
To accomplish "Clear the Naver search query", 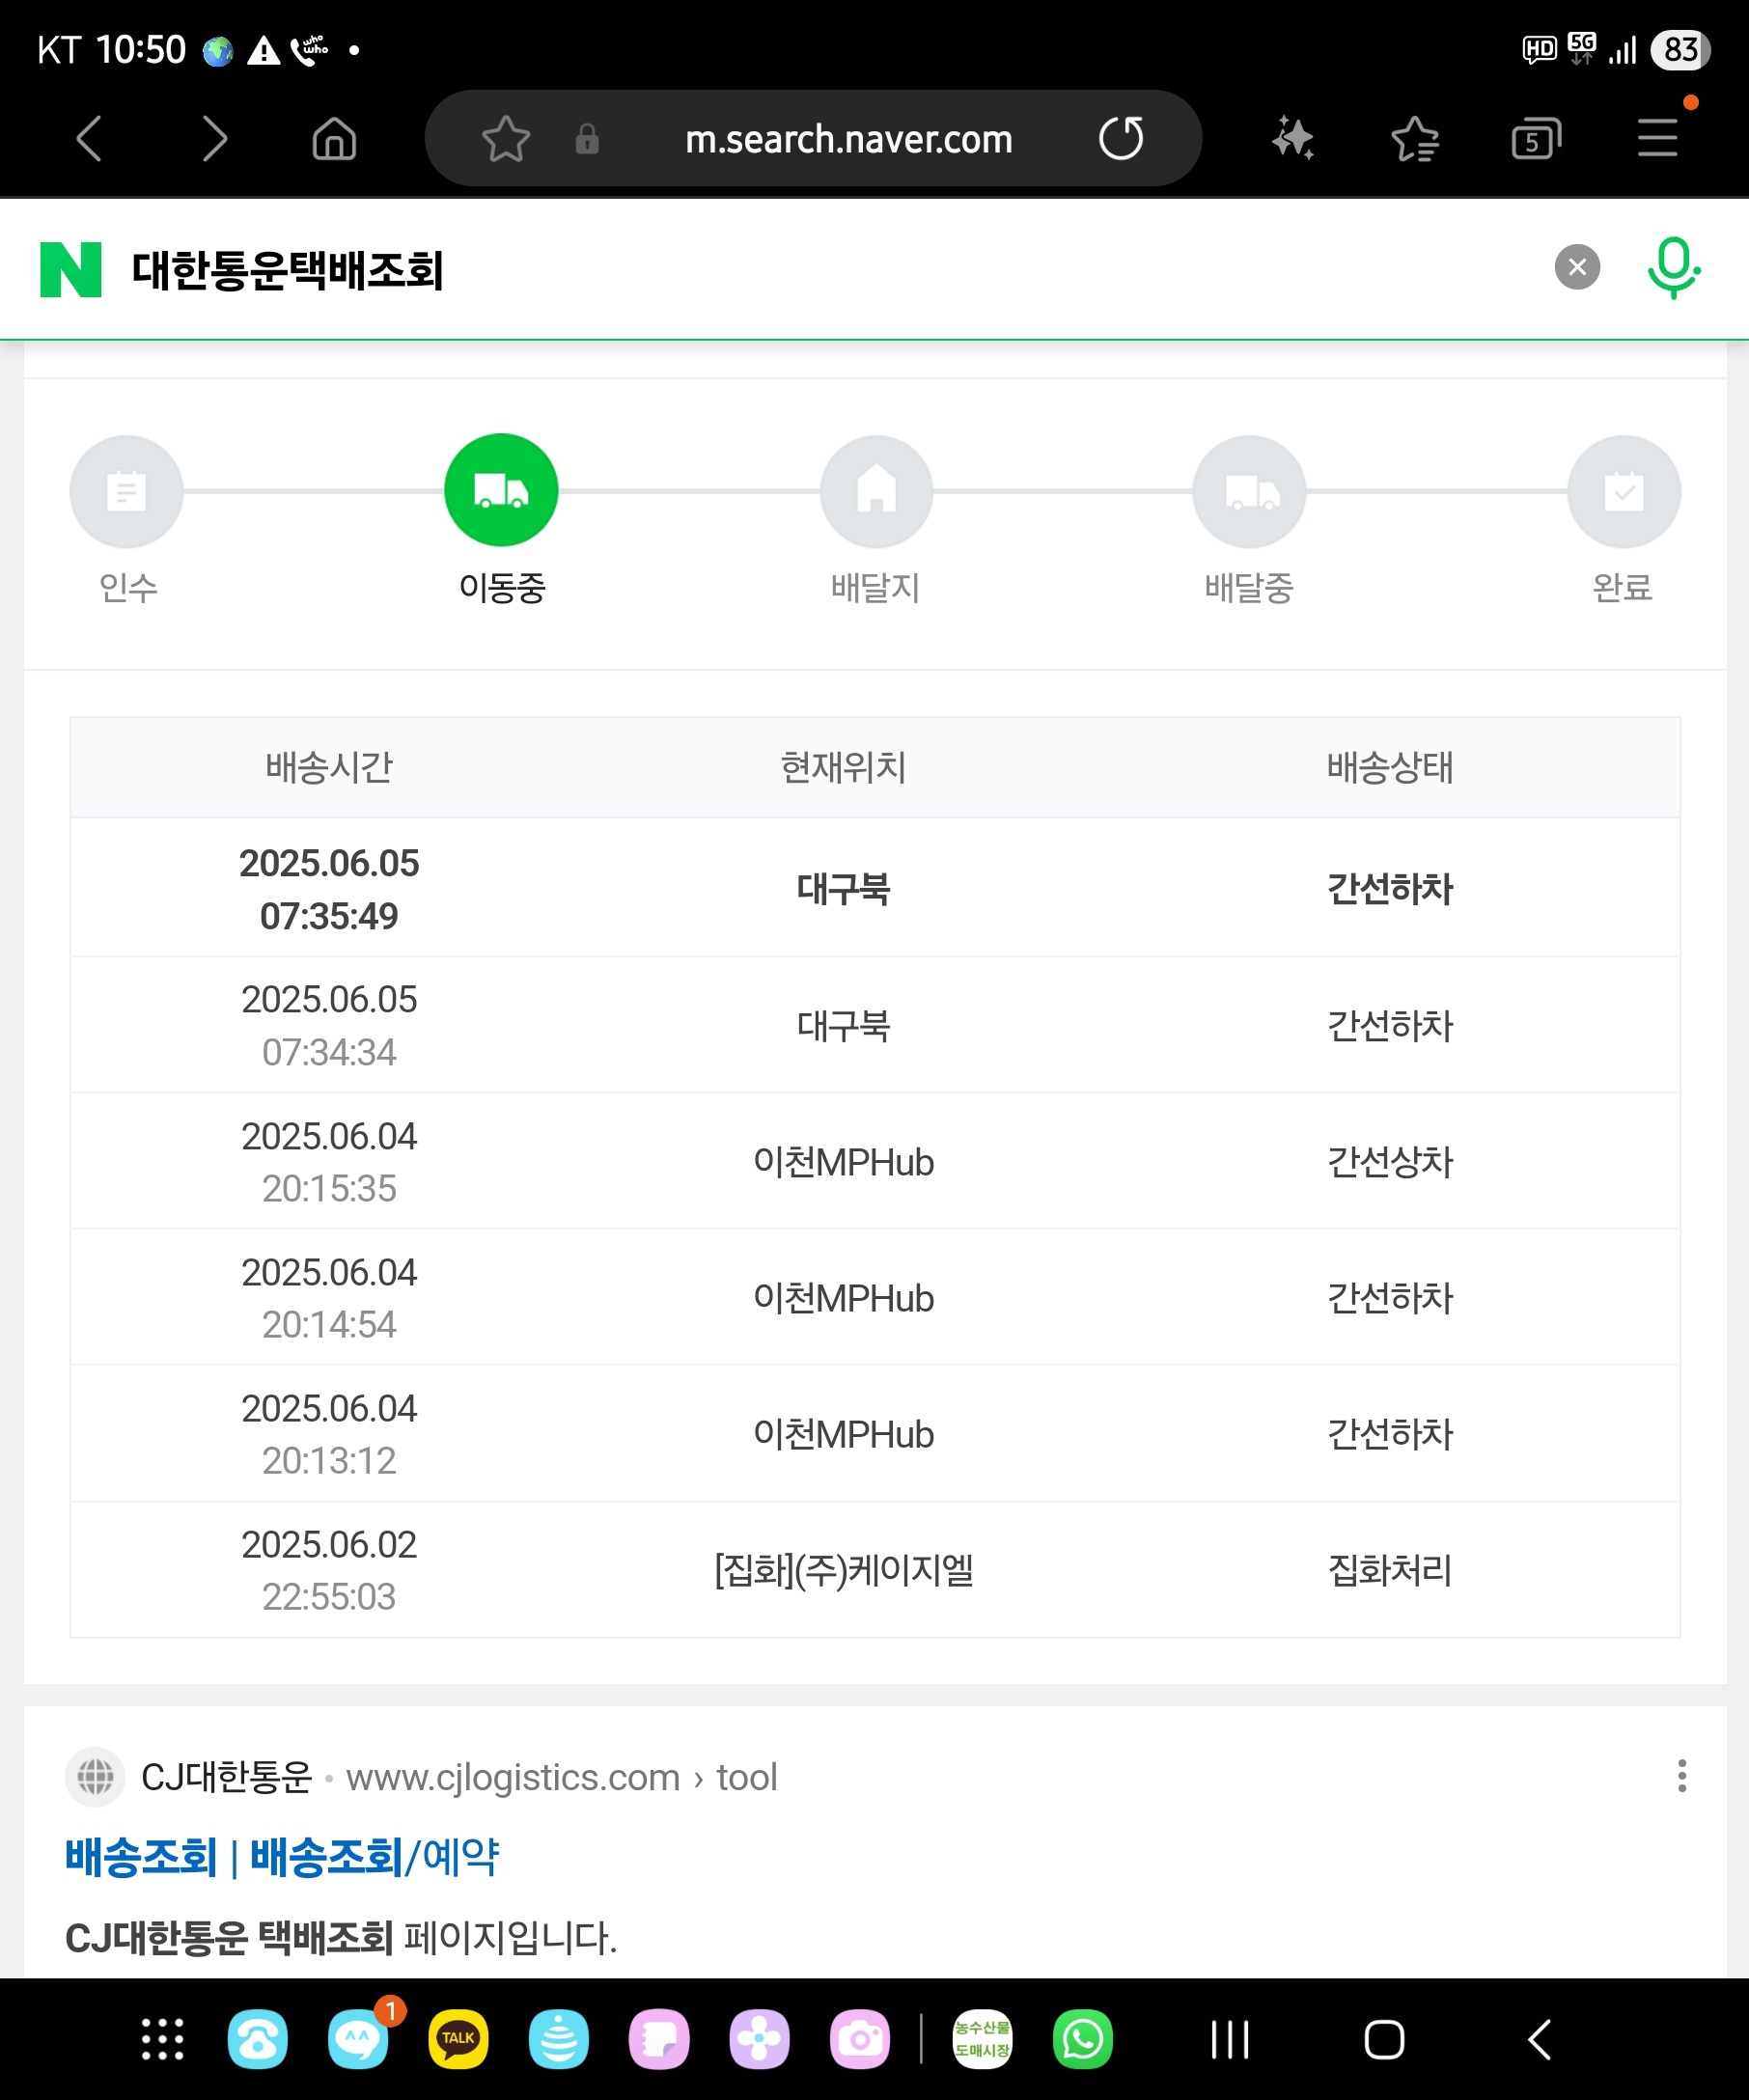I will [x=1577, y=268].
